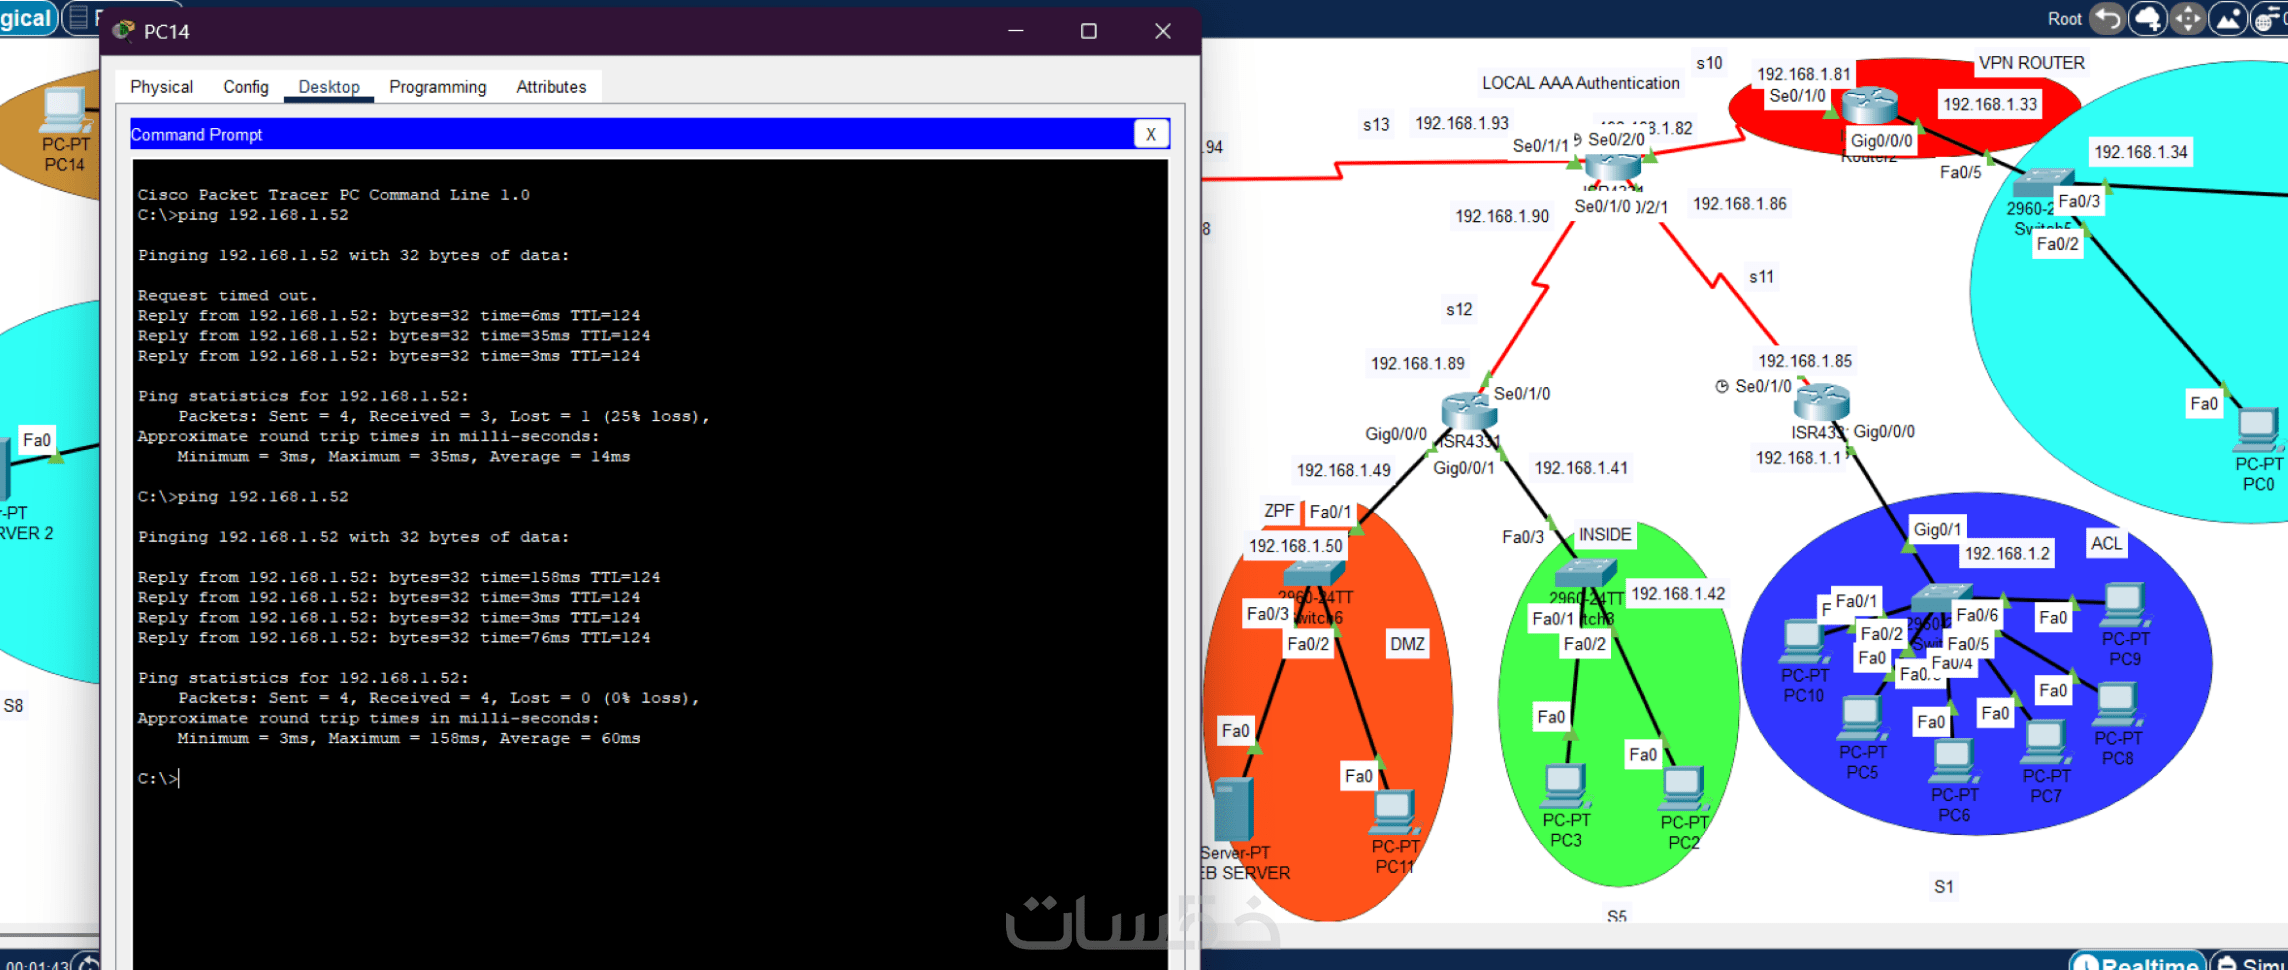Click the 192.168.1.50 address label
The image size is (2288, 970).
click(1296, 546)
